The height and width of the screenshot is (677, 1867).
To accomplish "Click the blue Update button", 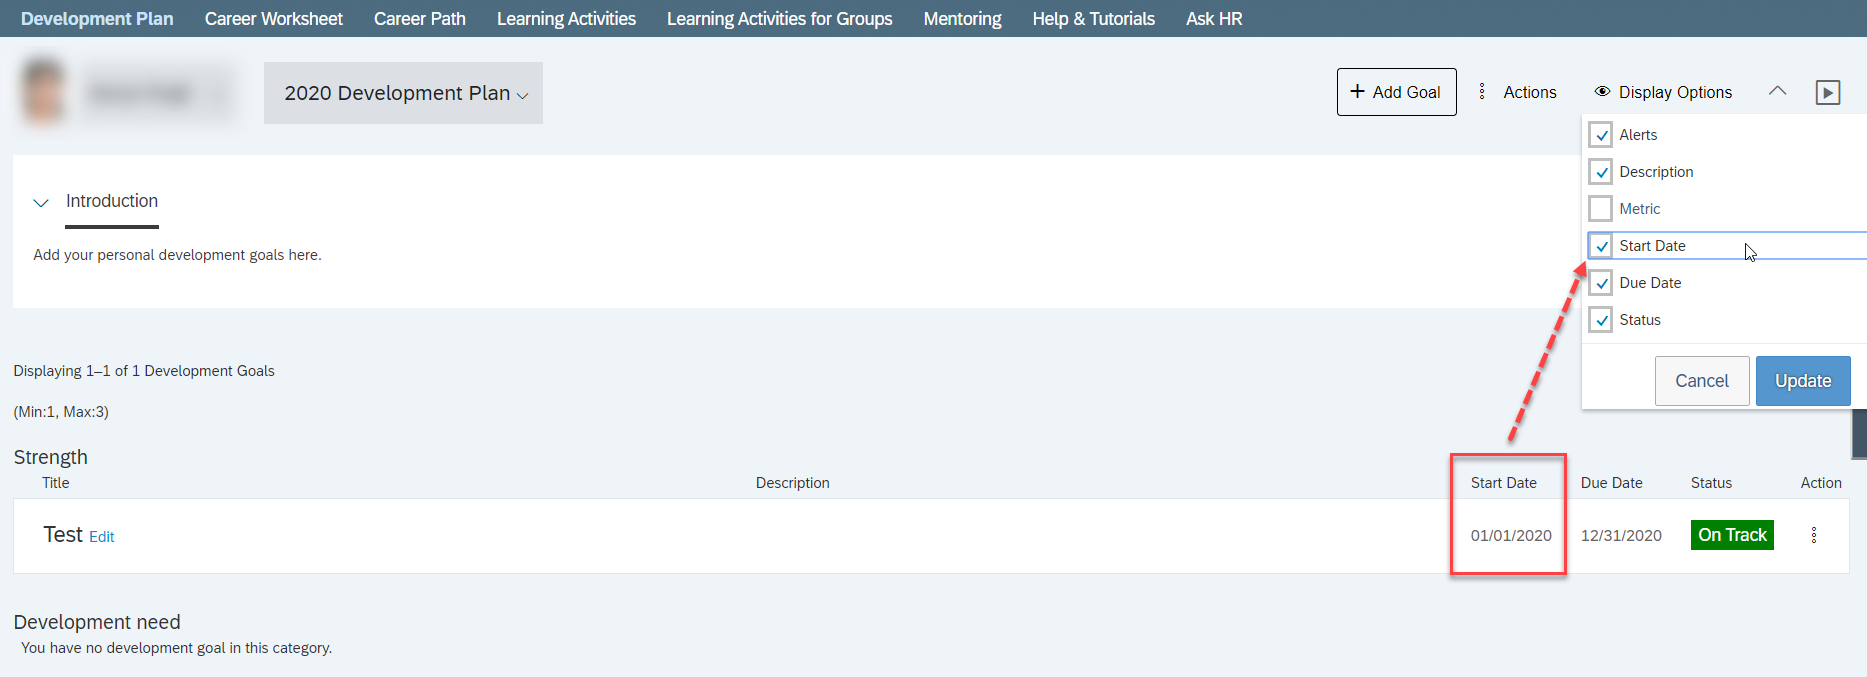I will (1803, 381).
